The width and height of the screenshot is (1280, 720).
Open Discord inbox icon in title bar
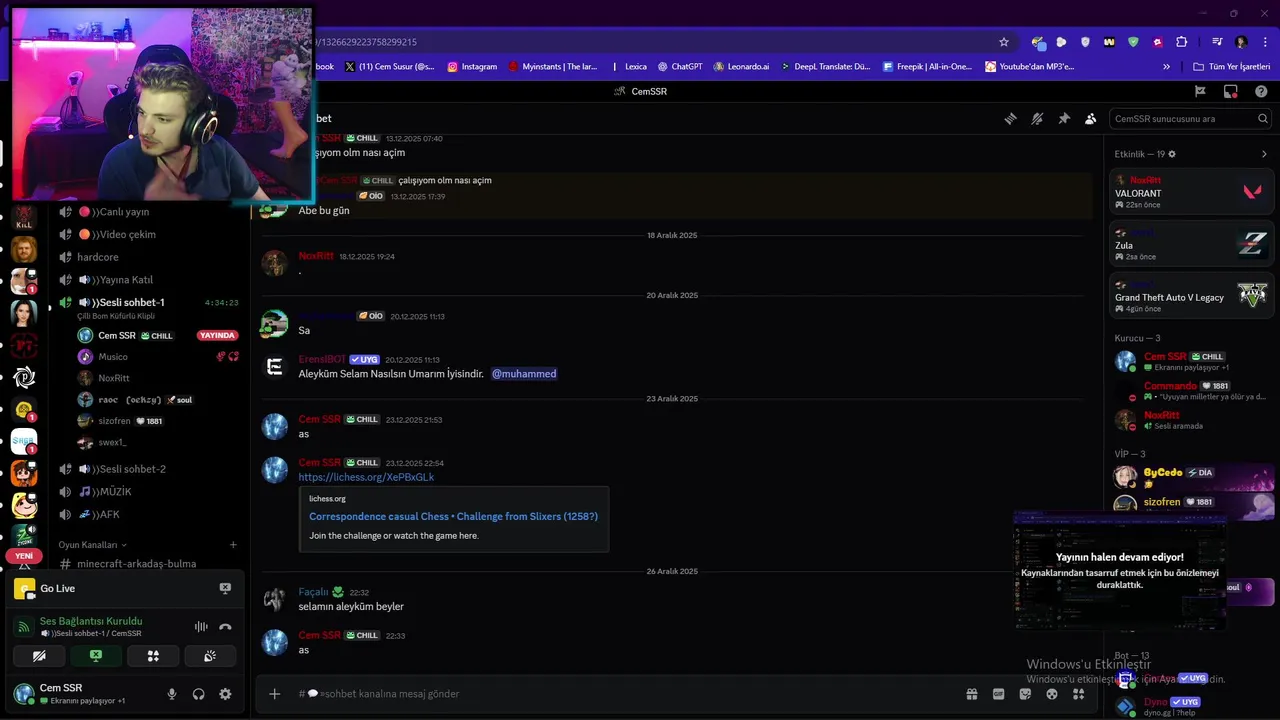click(1230, 91)
